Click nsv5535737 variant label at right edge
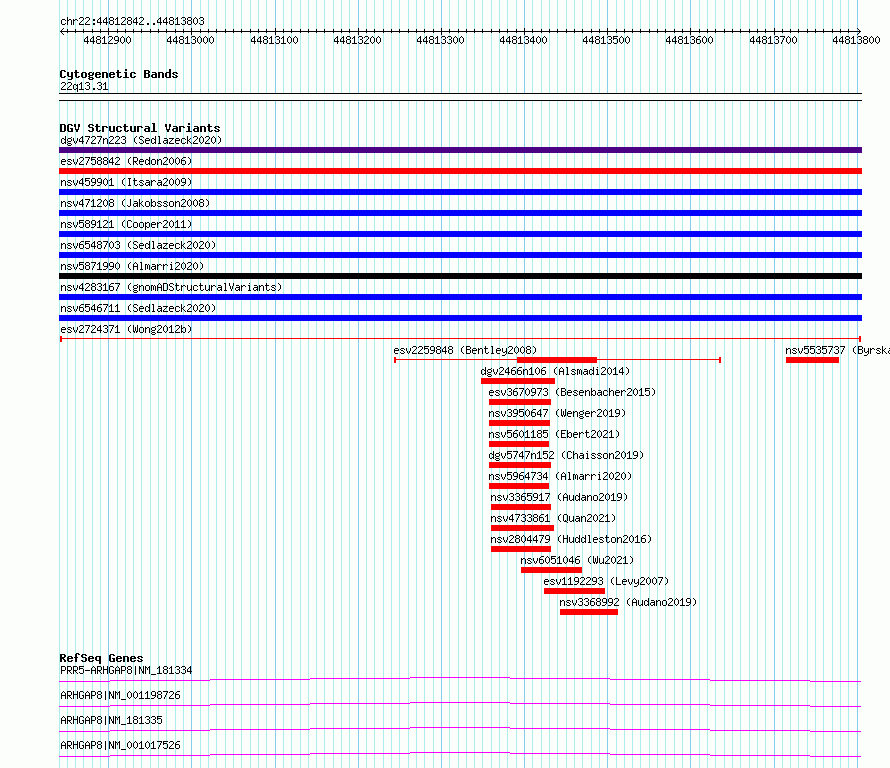The height and width of the screenshot is (768, 890). click(x=837, y=350)
